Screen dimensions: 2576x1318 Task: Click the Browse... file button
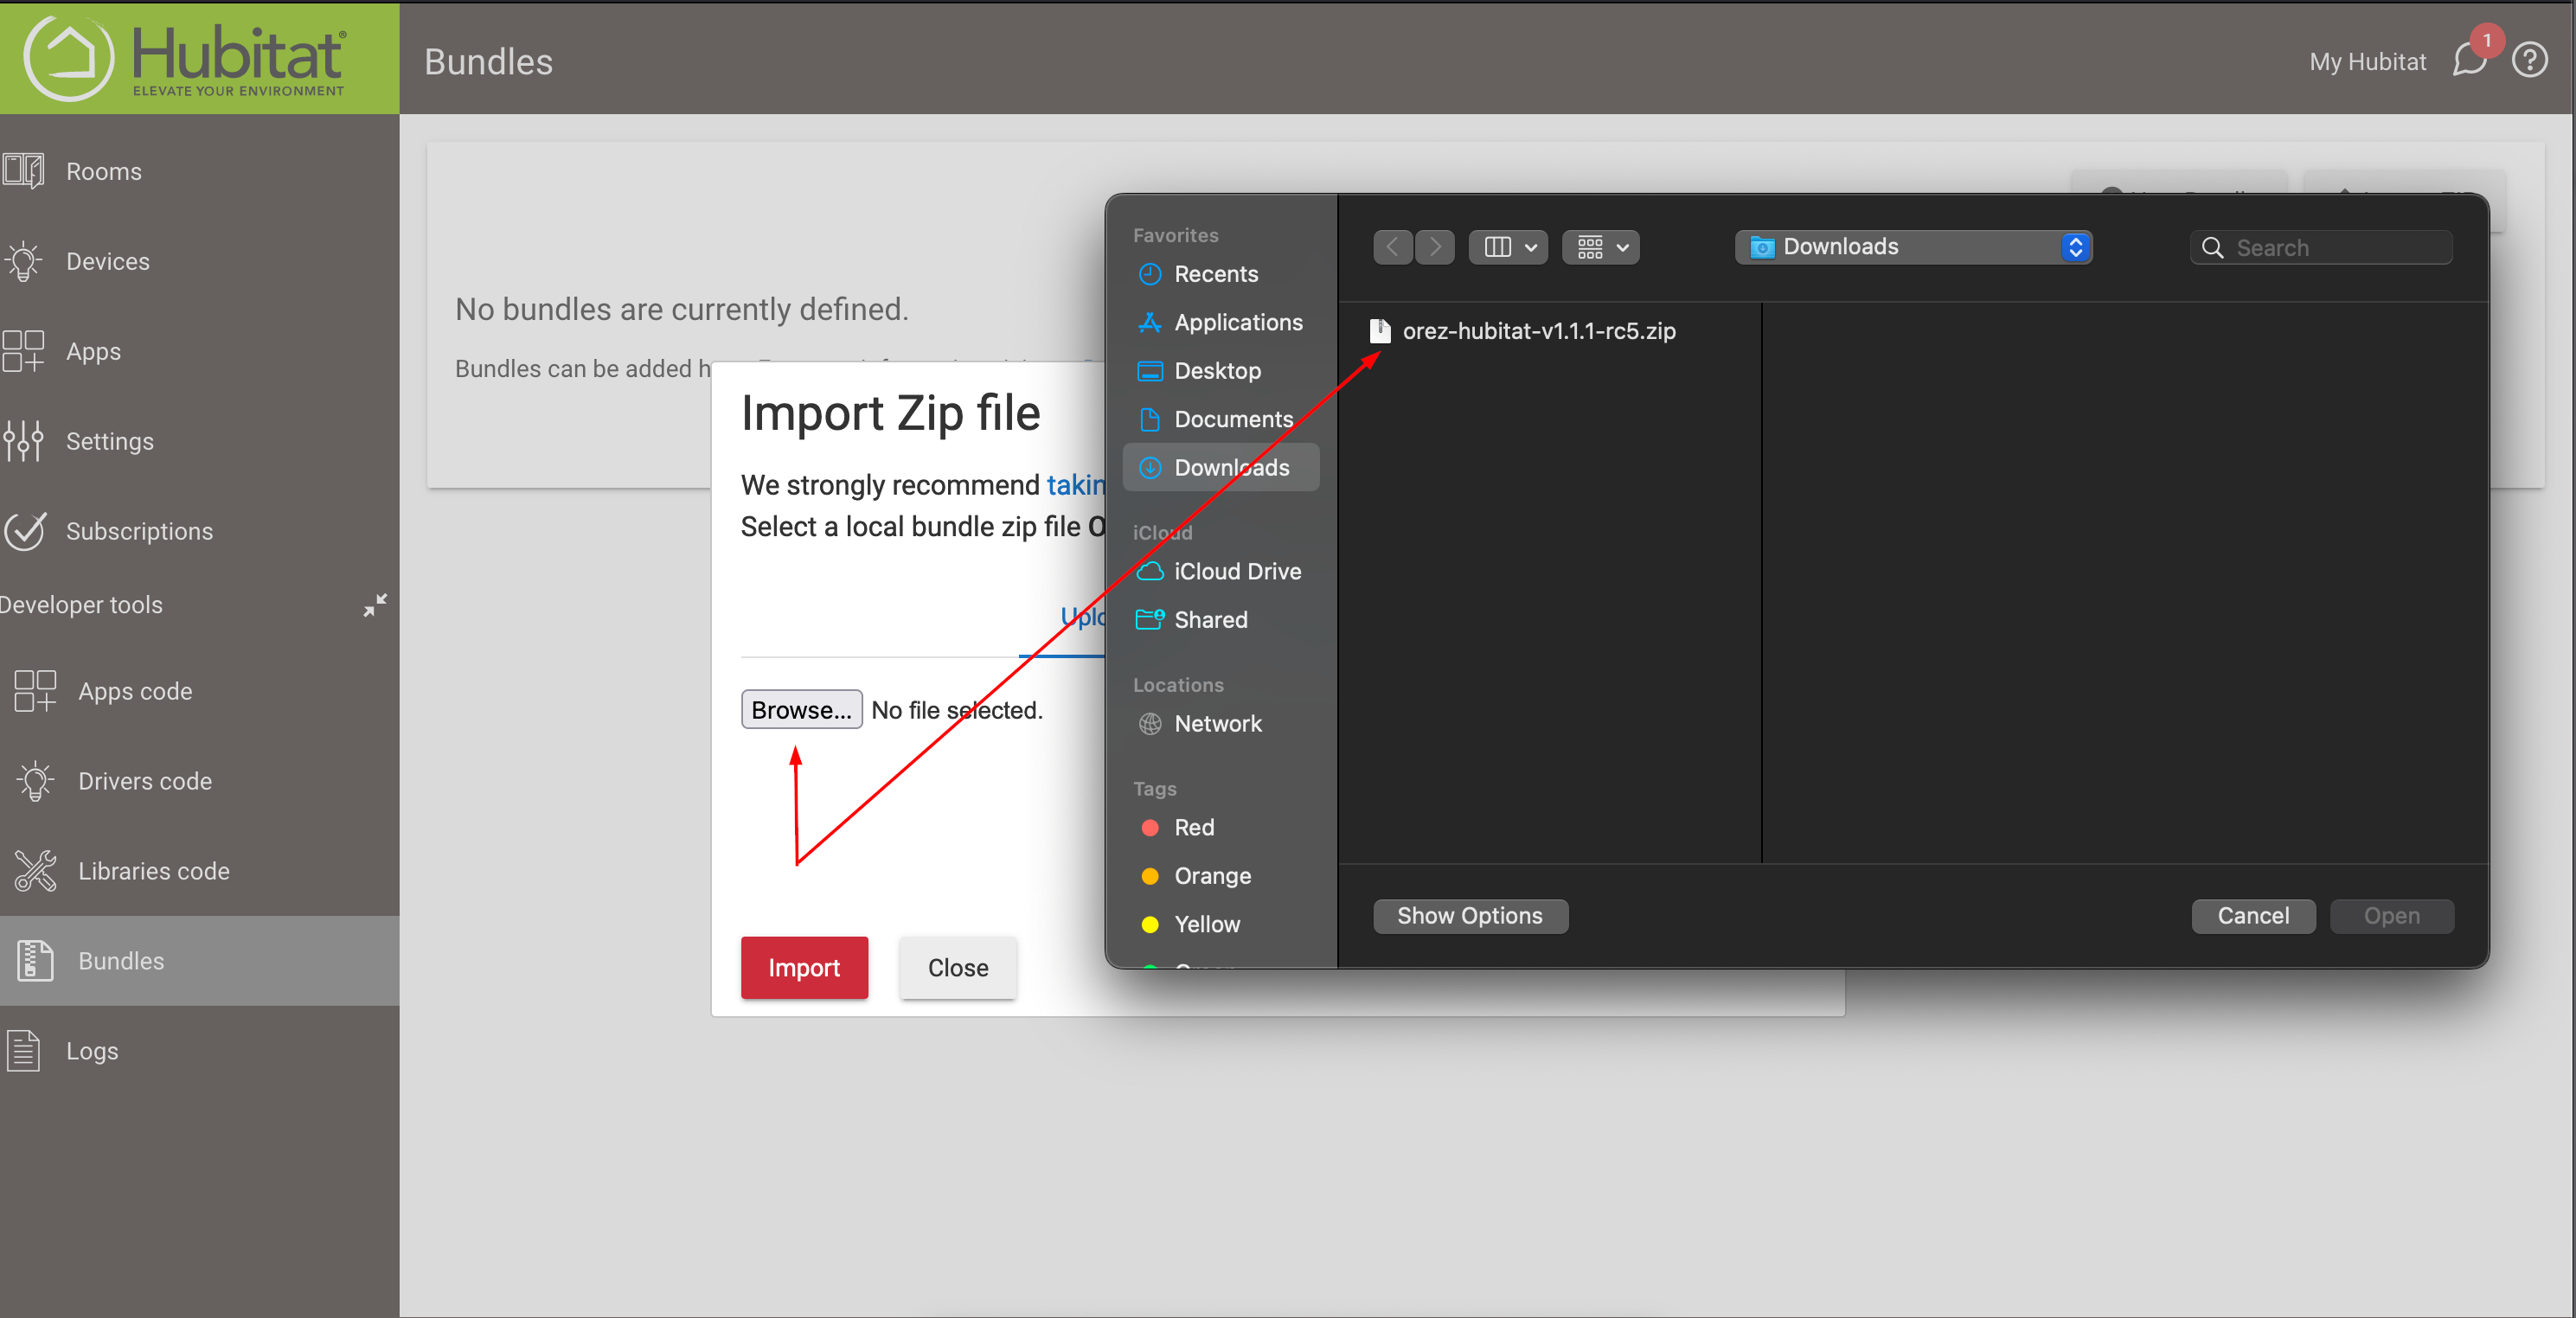801,710
